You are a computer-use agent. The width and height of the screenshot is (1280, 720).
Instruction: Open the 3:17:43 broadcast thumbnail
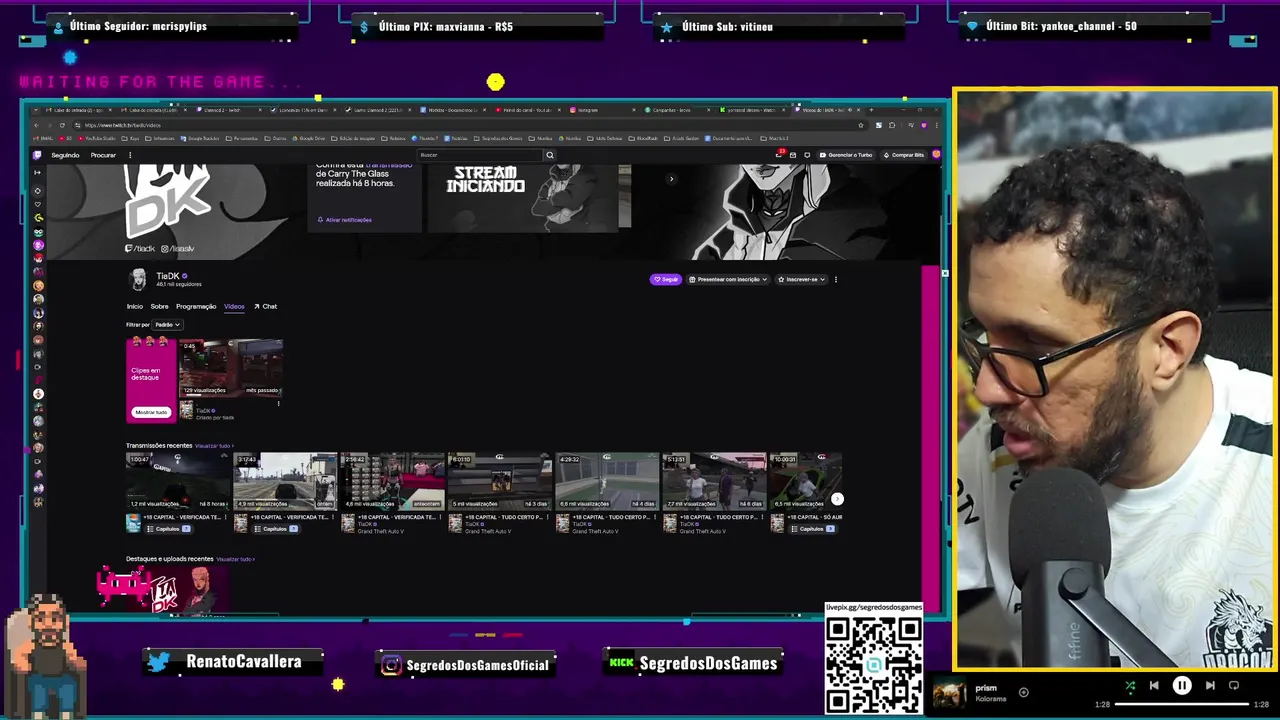(285, 481)
